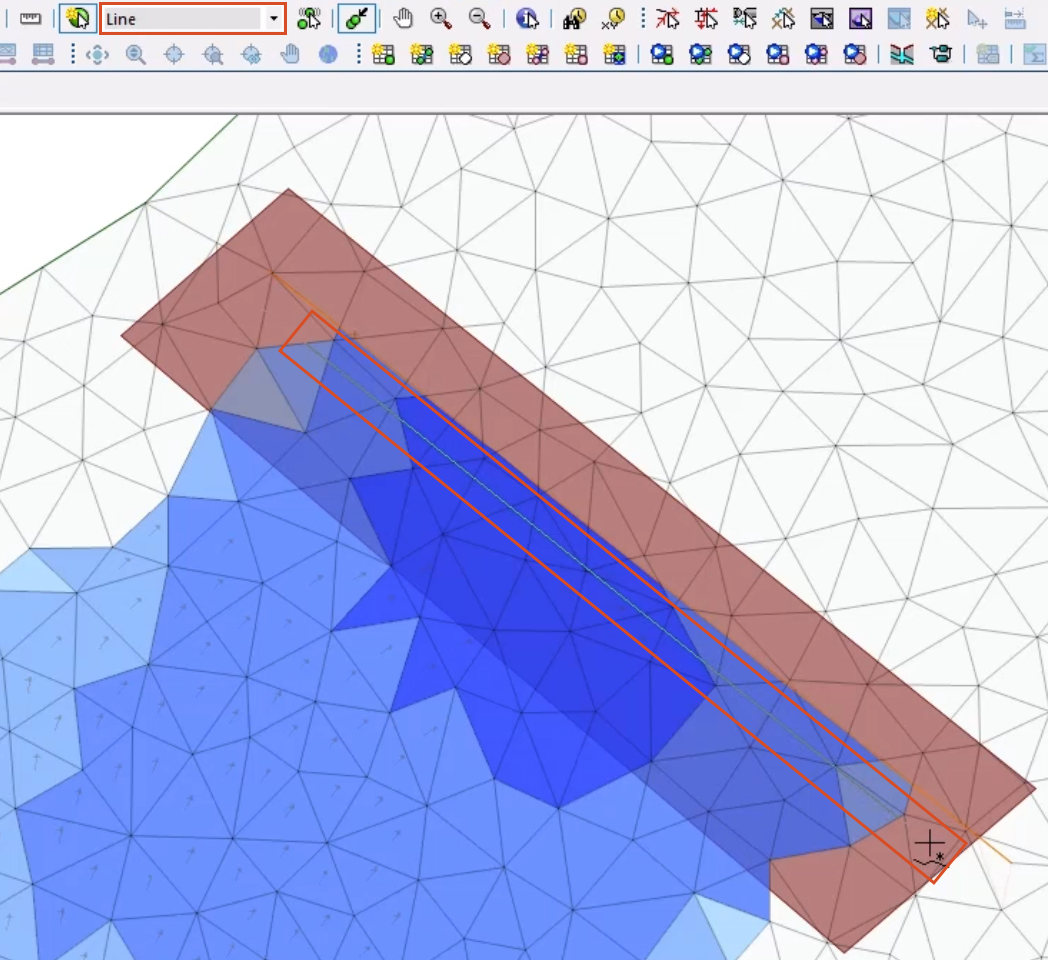Open the binoculars with clock find tool
Image resolution: width=1048 pixels, height=960 pixels.
pos(574,19)
